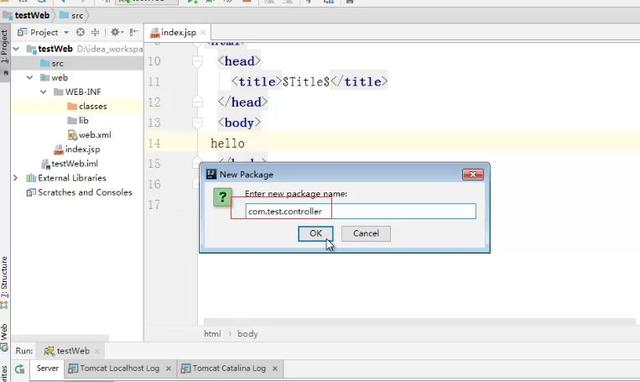Close the index.jsp editor tab
The image size is (640, 382).
click(x=203, y=32)
